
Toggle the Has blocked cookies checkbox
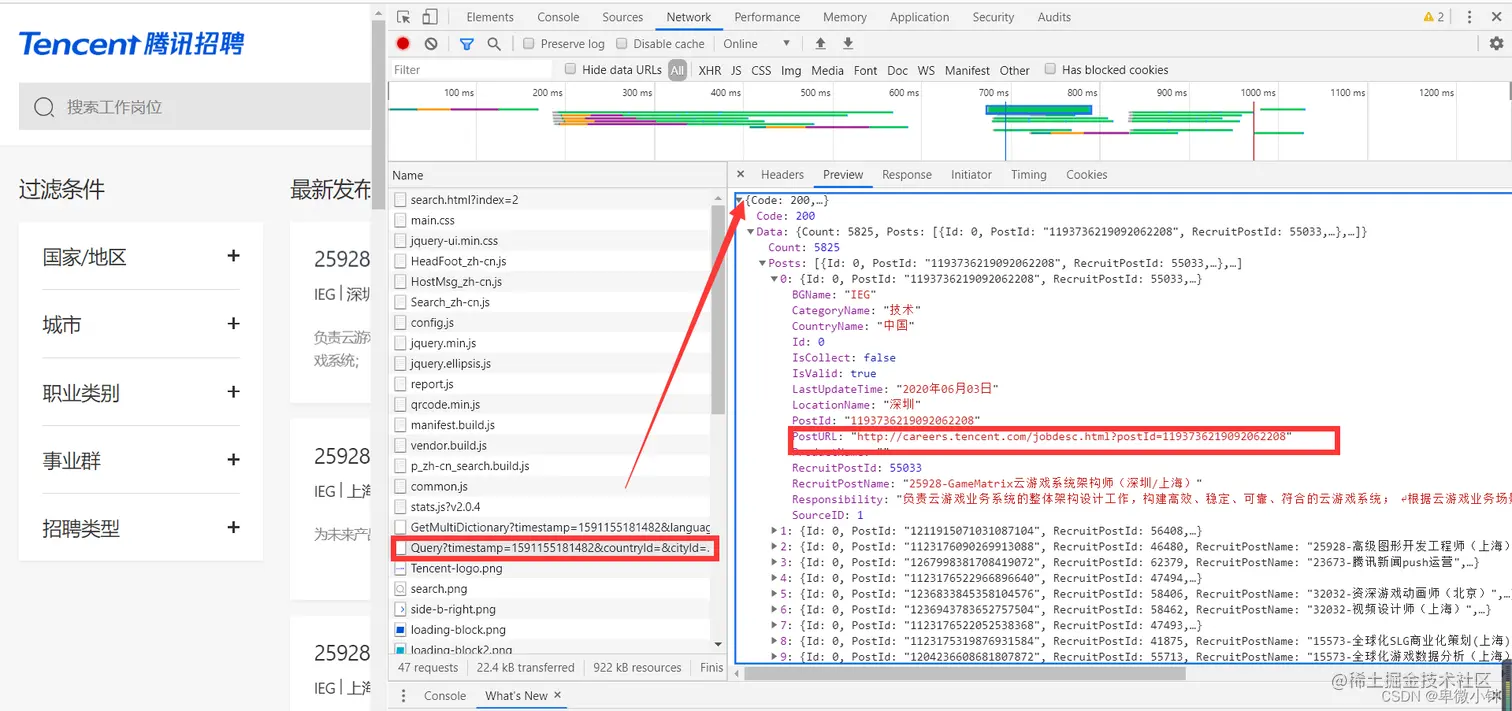click(x=1050, y=69)
